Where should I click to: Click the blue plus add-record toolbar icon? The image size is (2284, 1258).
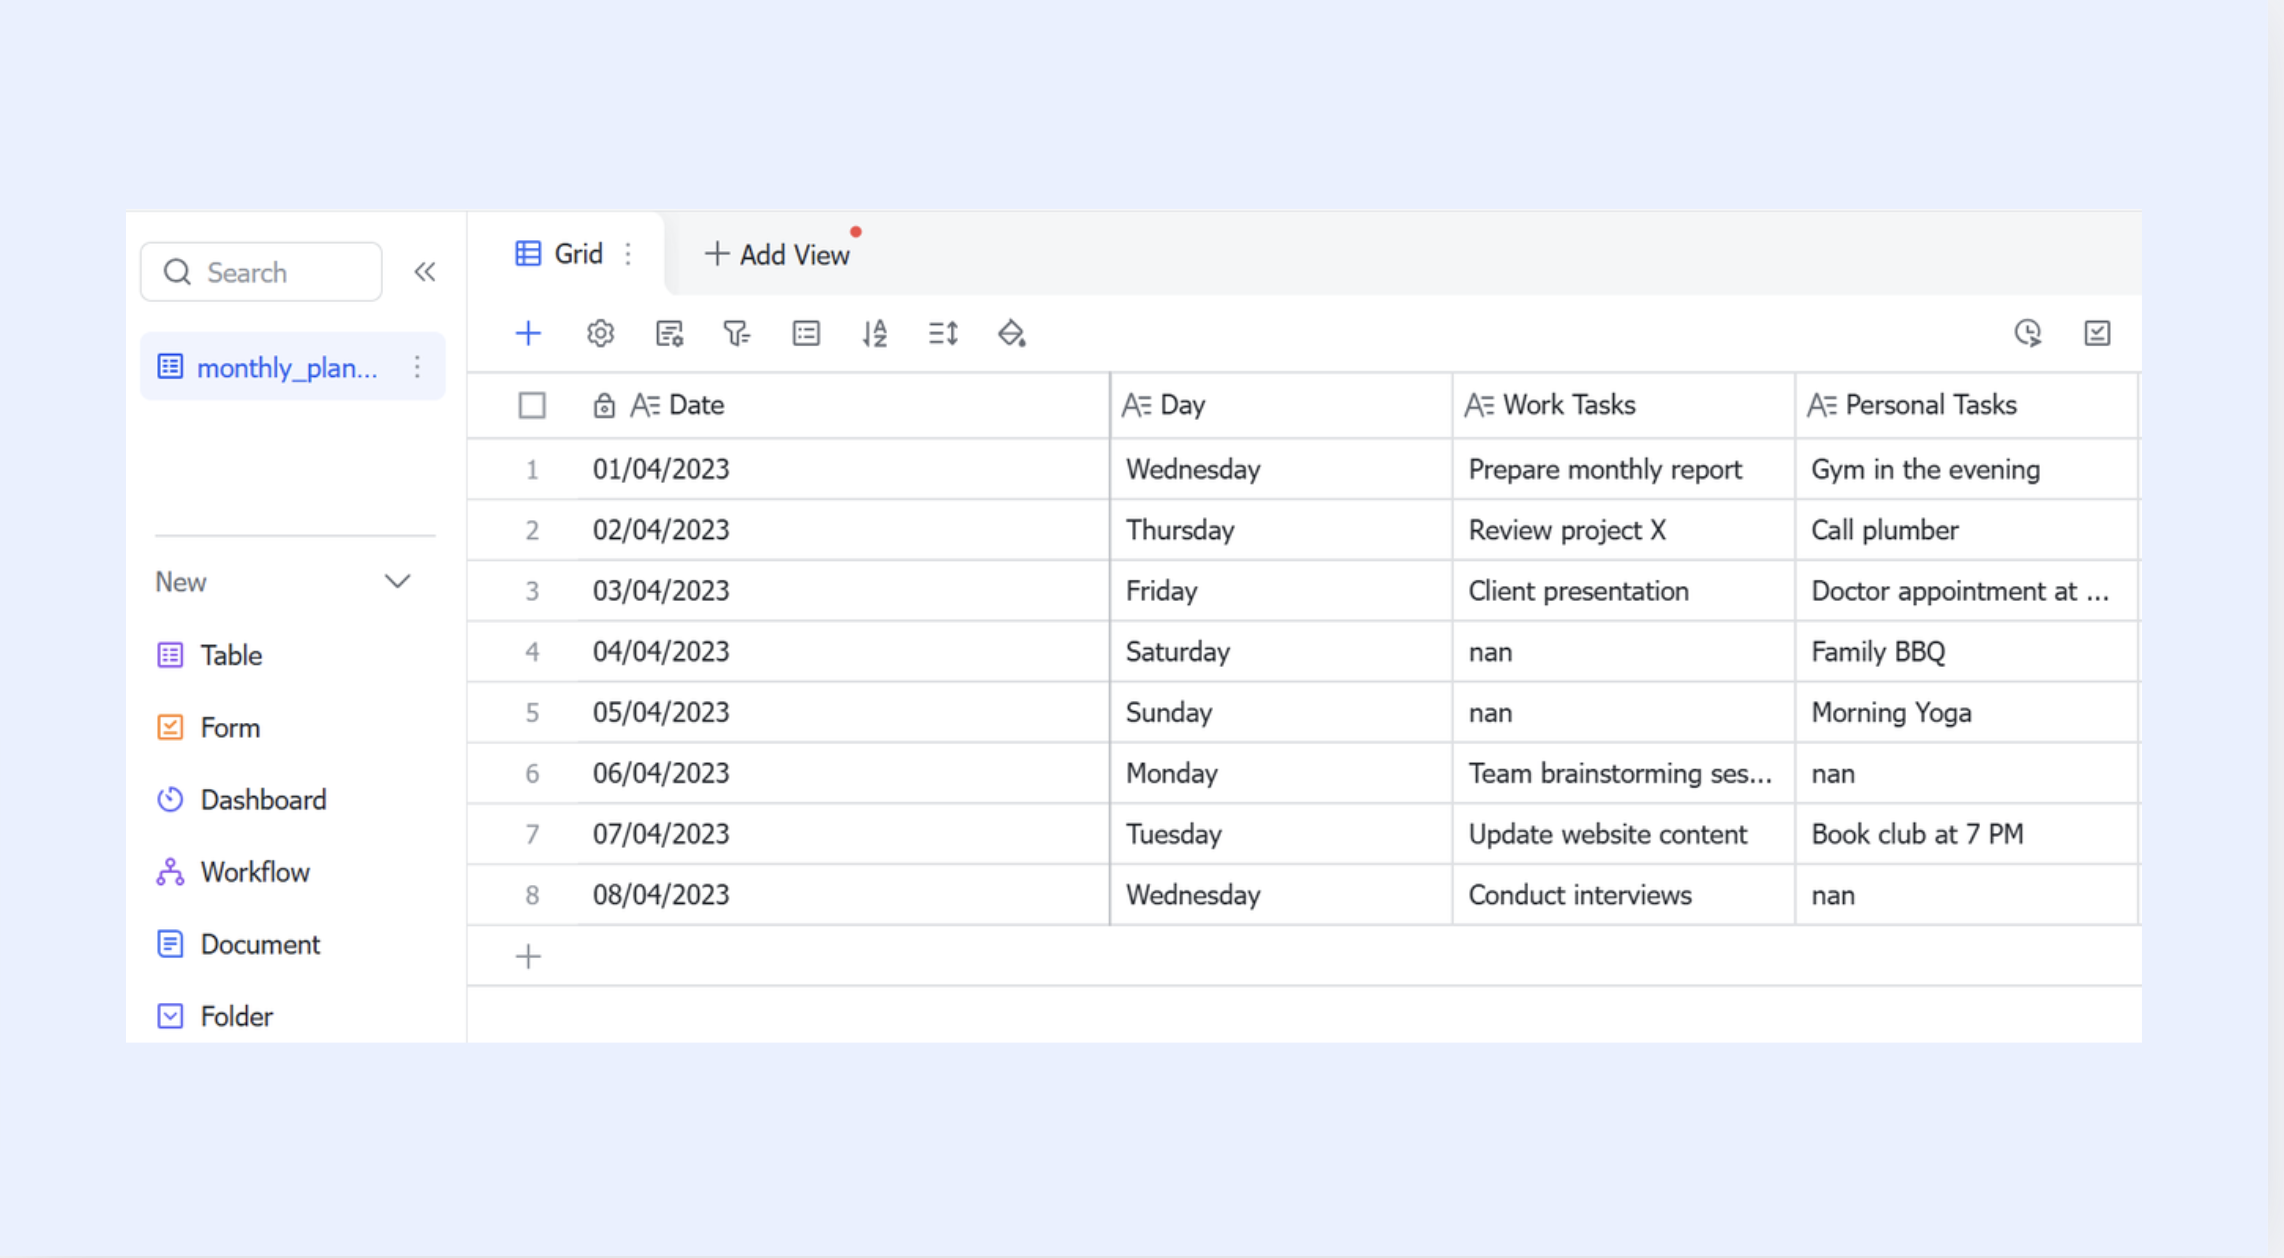pos(528,333)
